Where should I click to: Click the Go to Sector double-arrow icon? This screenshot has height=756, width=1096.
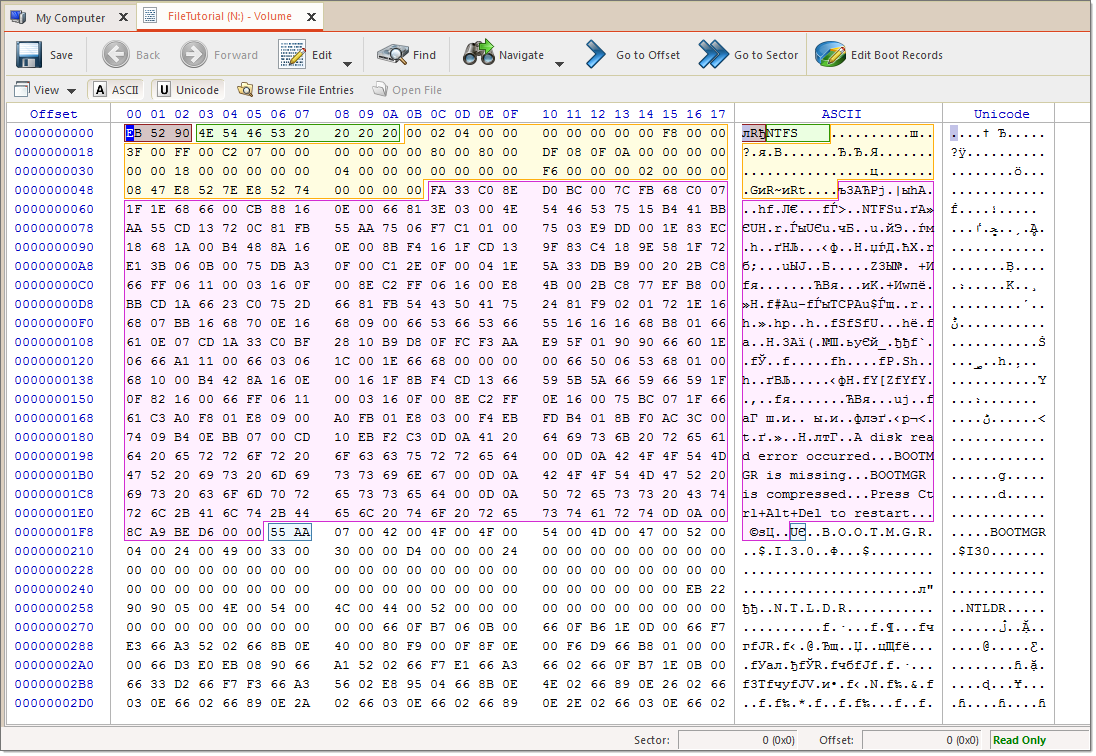[x=713, y=55]
